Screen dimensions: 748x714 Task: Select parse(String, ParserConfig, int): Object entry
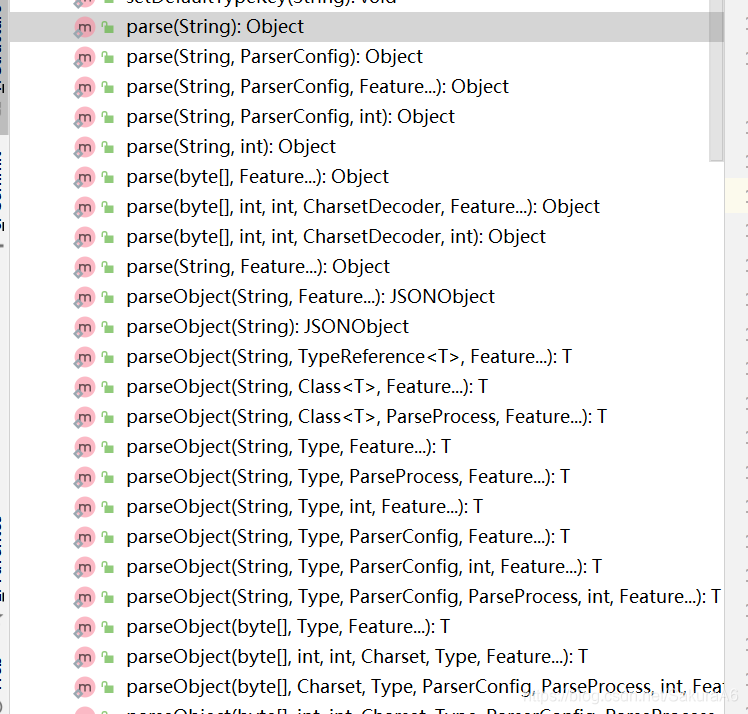[x=291, y=117]
